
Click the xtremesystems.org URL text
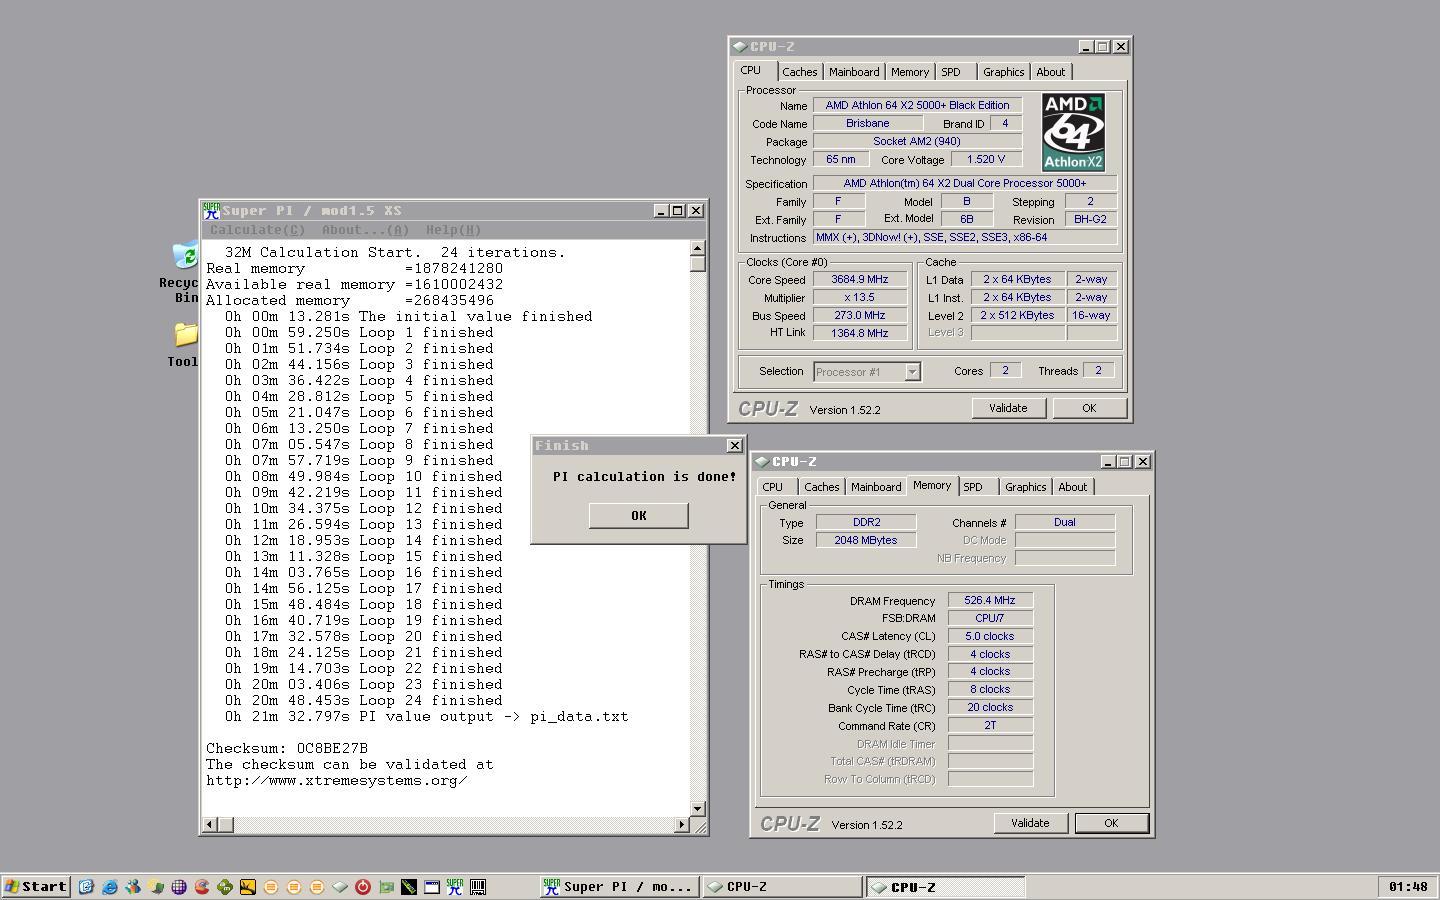click(x=337, y=780)
